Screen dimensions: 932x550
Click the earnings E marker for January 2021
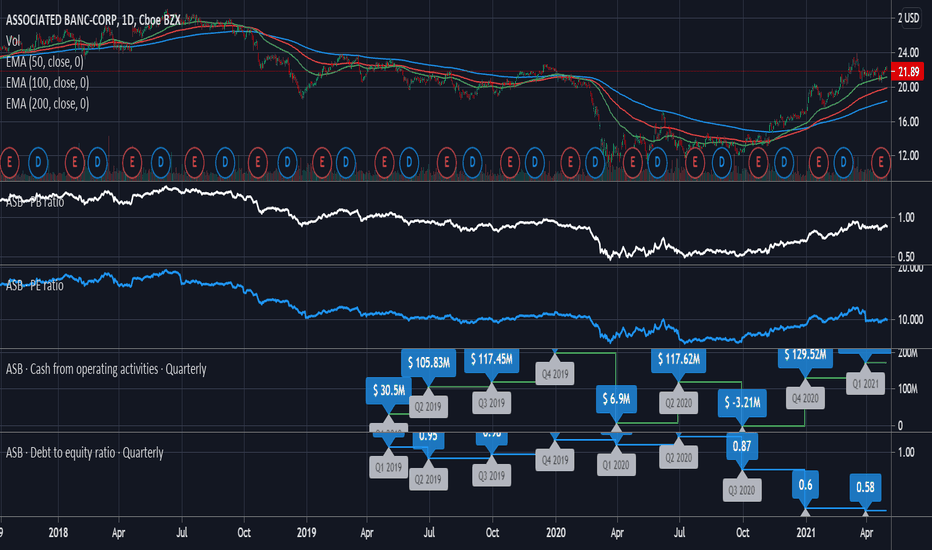click(818, 162)
